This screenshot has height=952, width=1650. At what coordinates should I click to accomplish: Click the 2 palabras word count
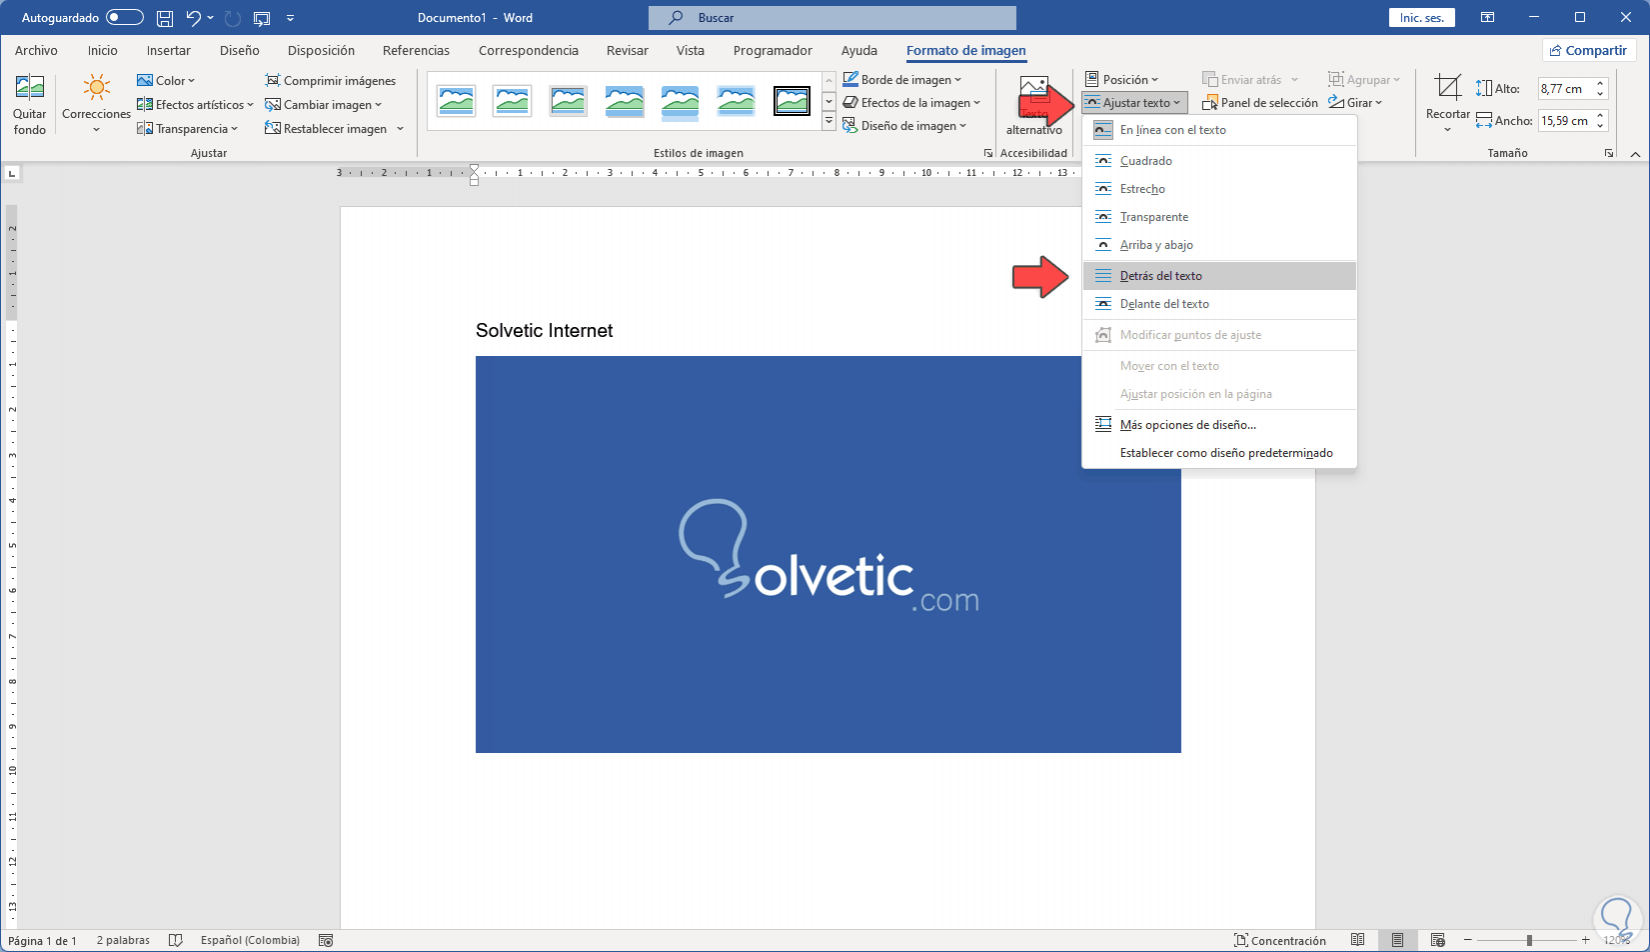123,940
